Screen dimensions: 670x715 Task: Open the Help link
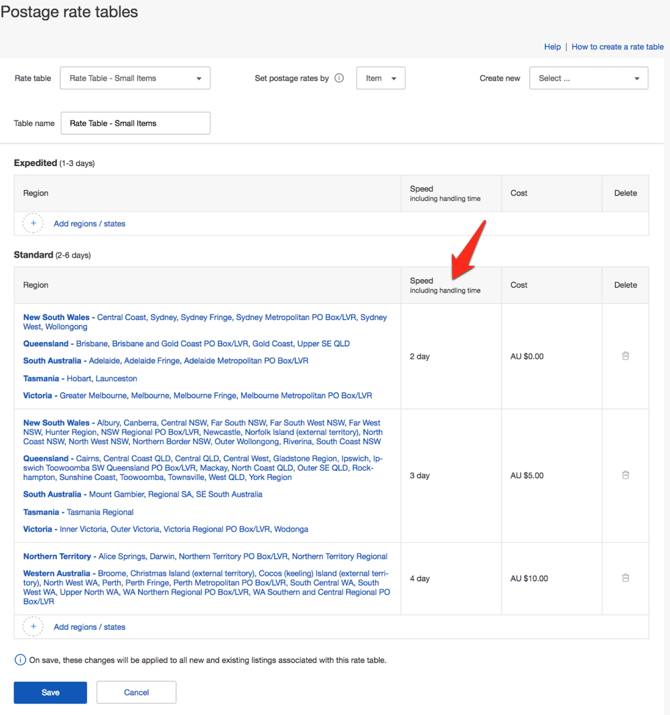552,47
